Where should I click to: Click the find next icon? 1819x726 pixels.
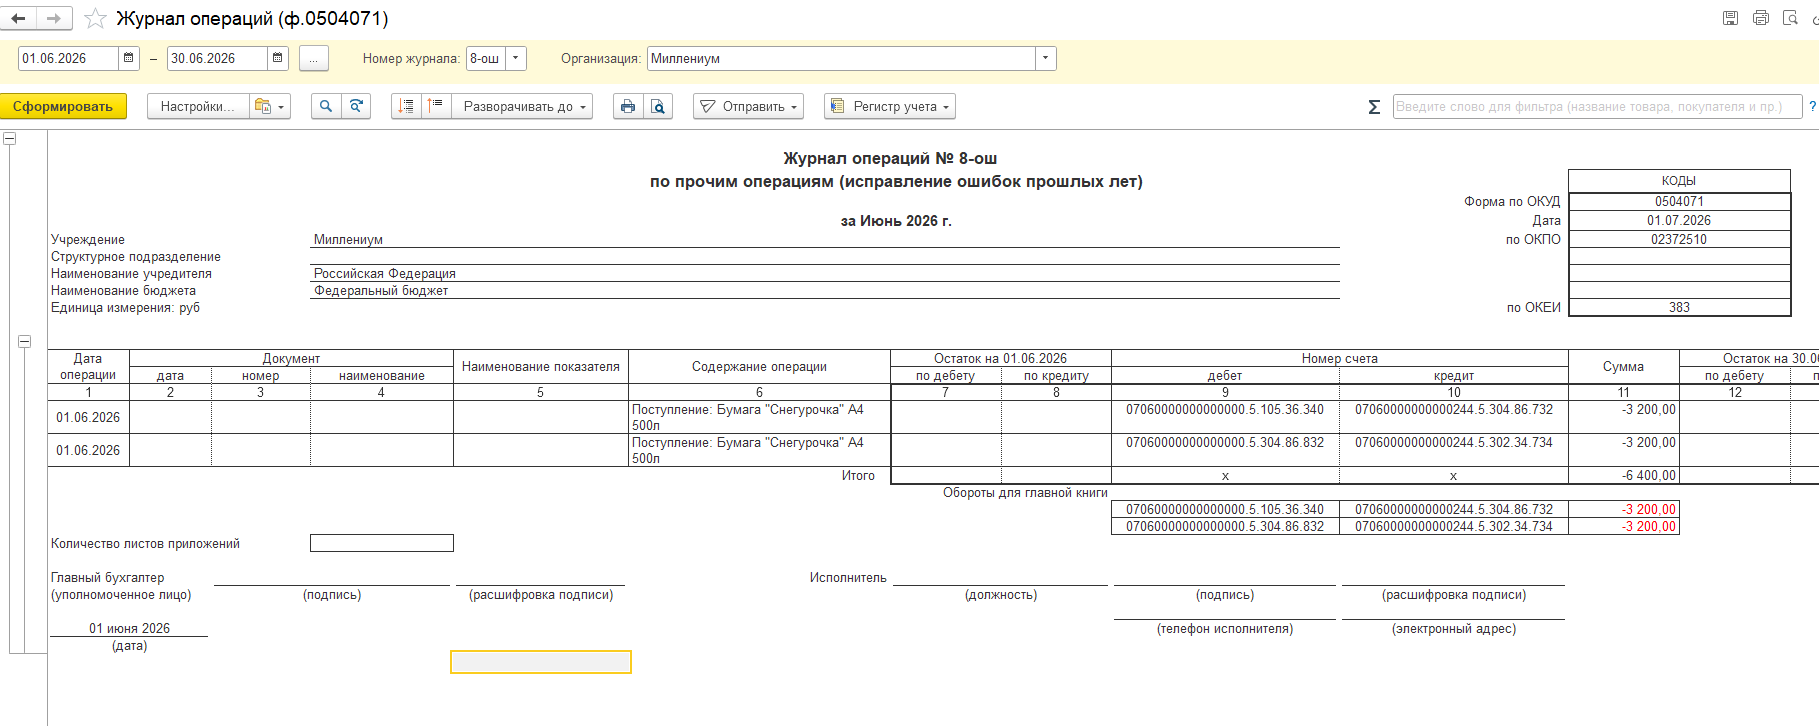click(x=356, y=106)
